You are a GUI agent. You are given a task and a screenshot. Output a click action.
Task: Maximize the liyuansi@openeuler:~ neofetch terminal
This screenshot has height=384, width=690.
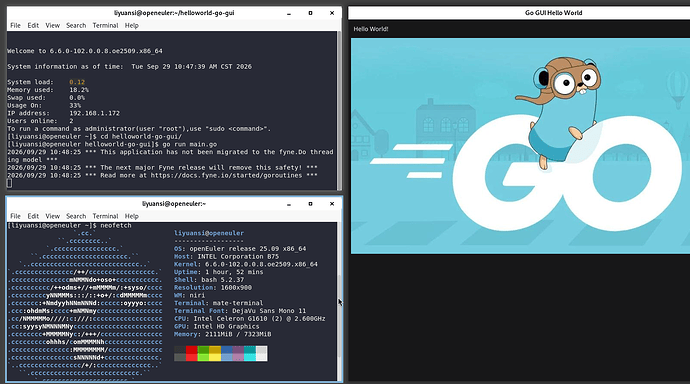tap(311, 204)
